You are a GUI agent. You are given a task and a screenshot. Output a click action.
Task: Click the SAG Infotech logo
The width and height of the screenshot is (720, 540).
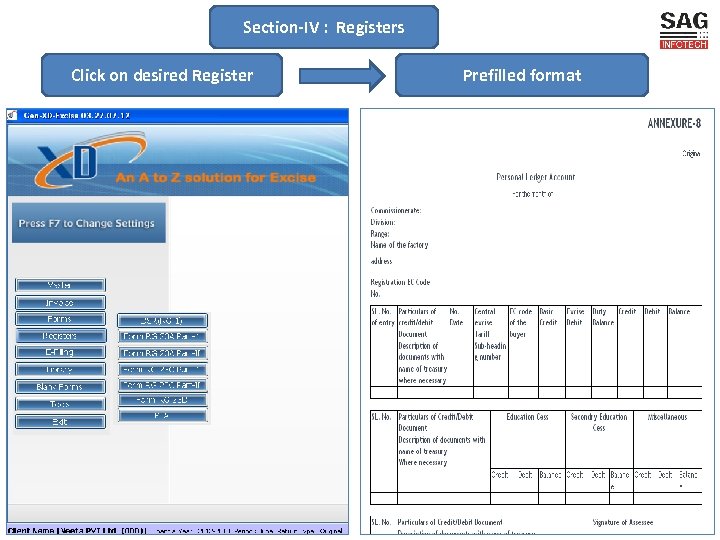tap(684, 31)
